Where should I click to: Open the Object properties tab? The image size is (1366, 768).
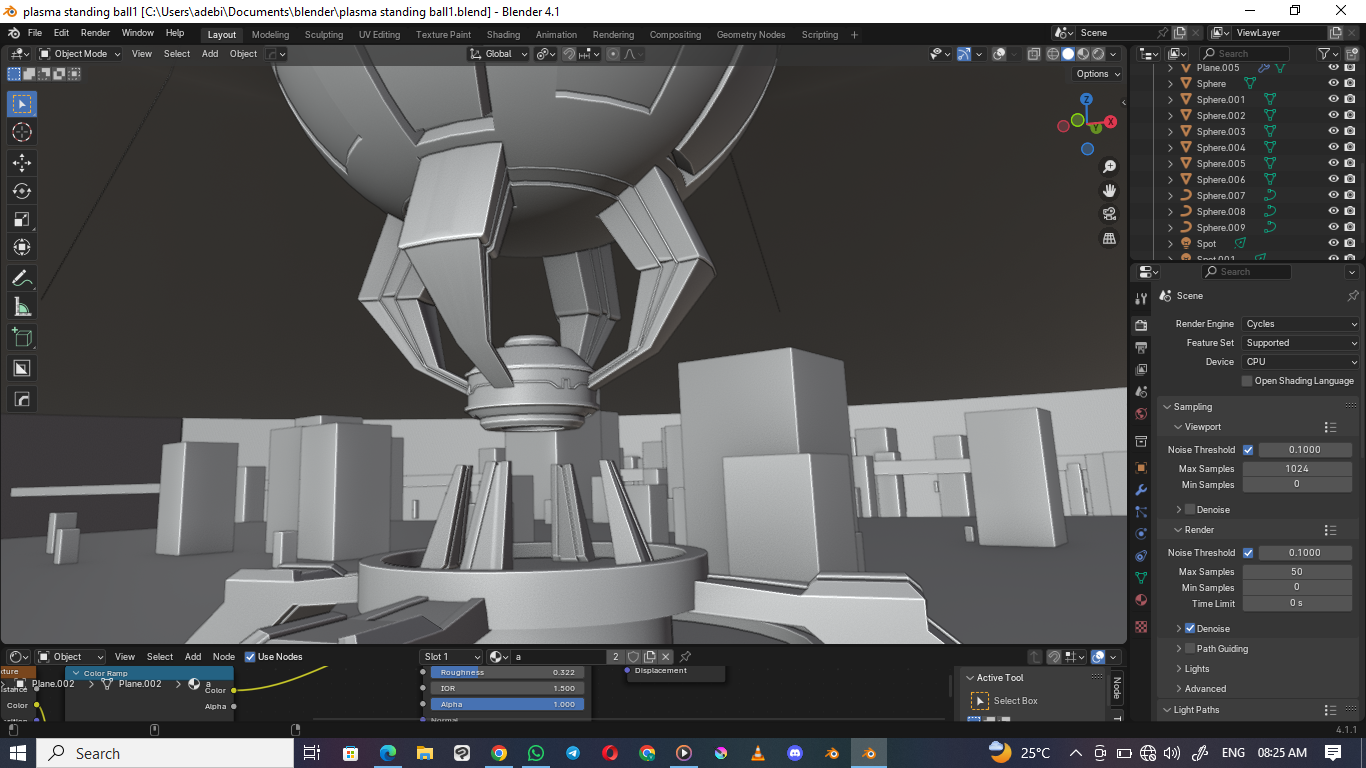tap(1141, 468)
